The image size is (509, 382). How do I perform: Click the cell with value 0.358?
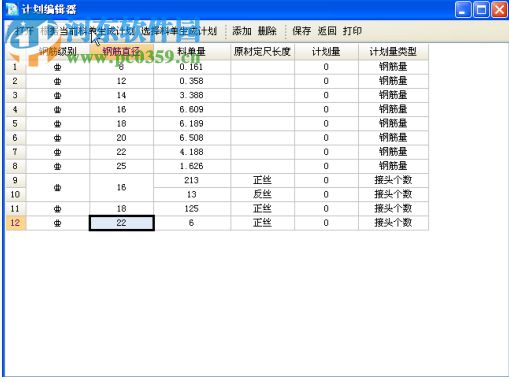[192, 81]
